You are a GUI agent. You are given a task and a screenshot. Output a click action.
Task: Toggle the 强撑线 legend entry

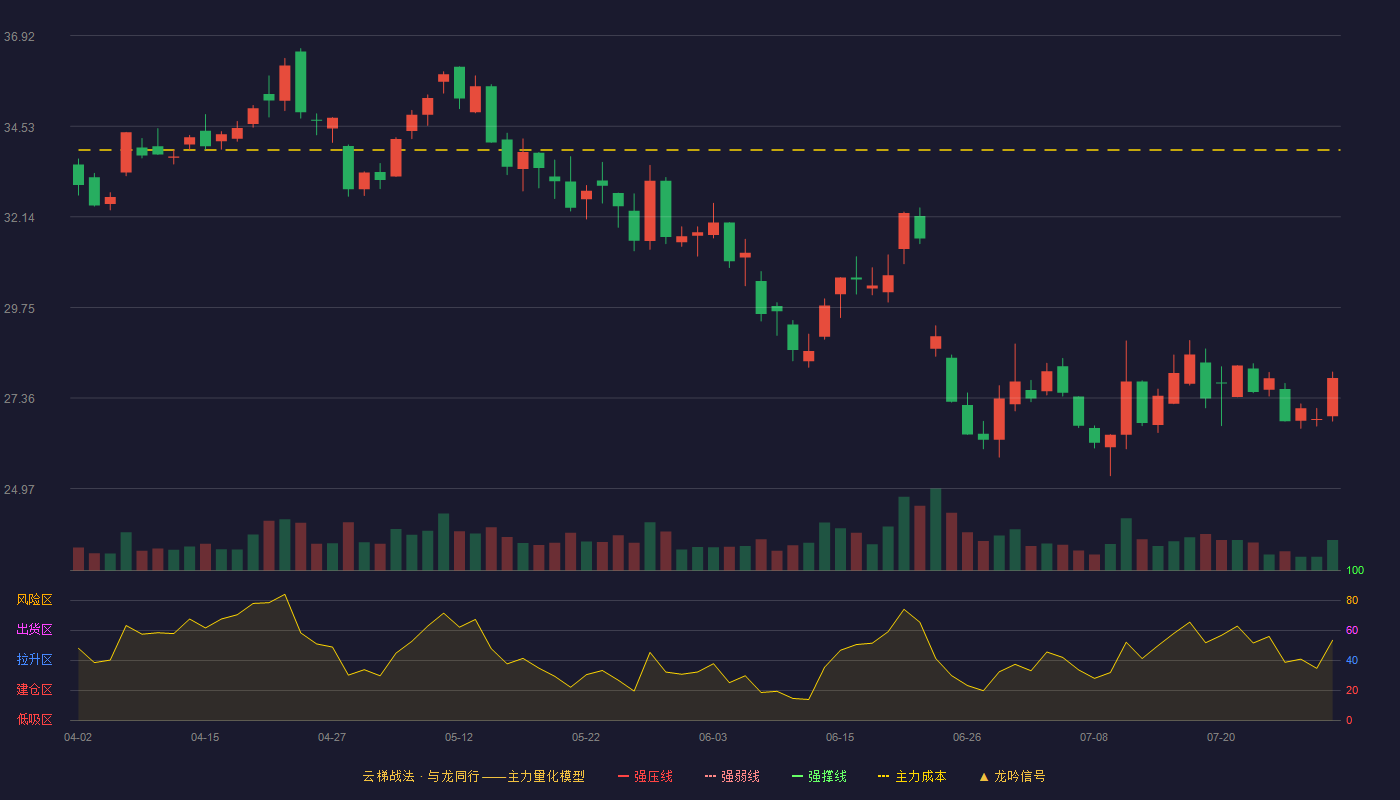(819, 776)
